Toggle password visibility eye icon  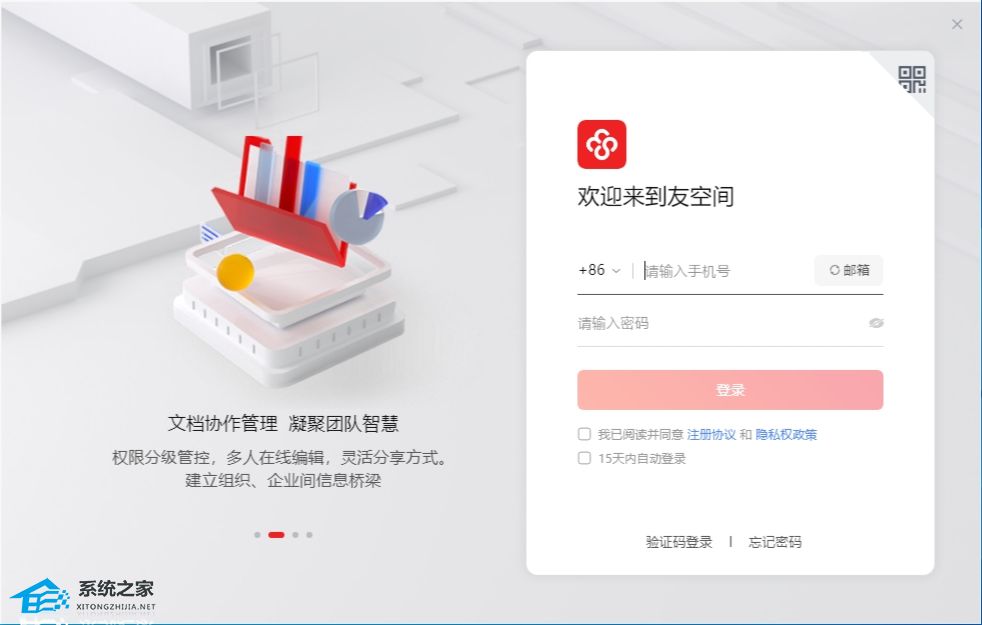click(x=876, y=323)
